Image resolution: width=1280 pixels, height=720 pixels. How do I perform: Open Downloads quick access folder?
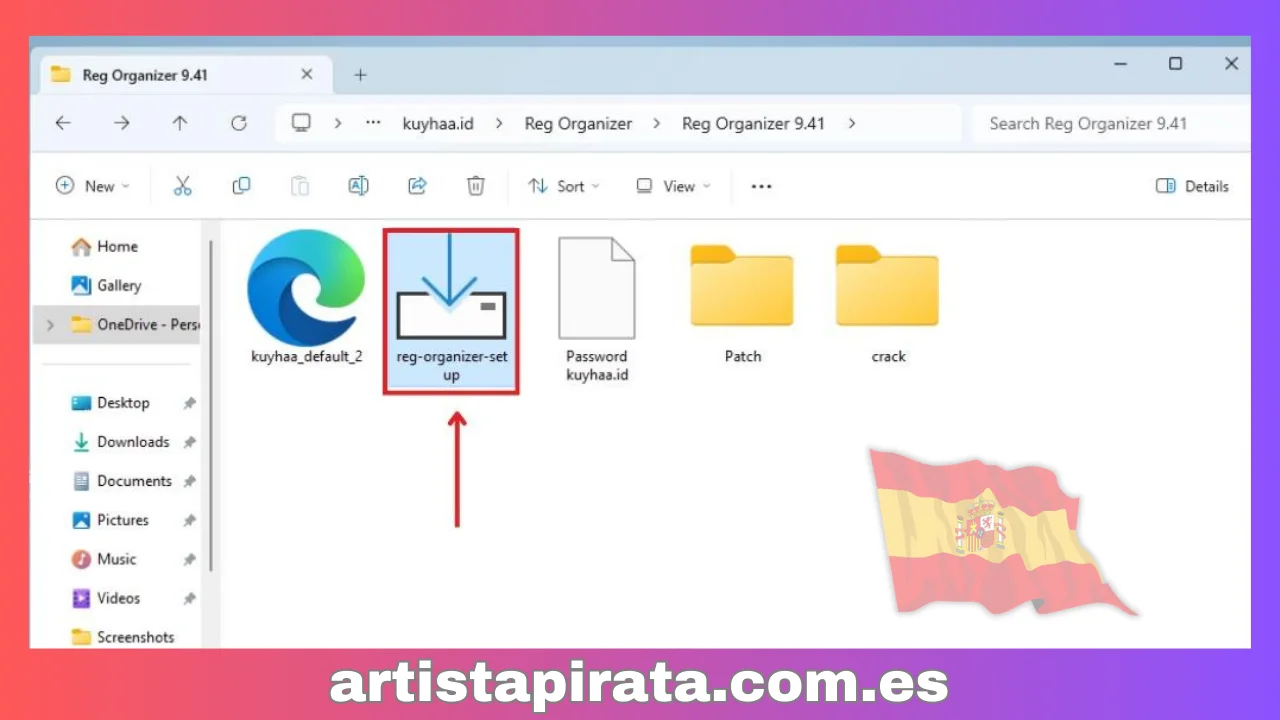pyautogui.click(x=120, y=442)
